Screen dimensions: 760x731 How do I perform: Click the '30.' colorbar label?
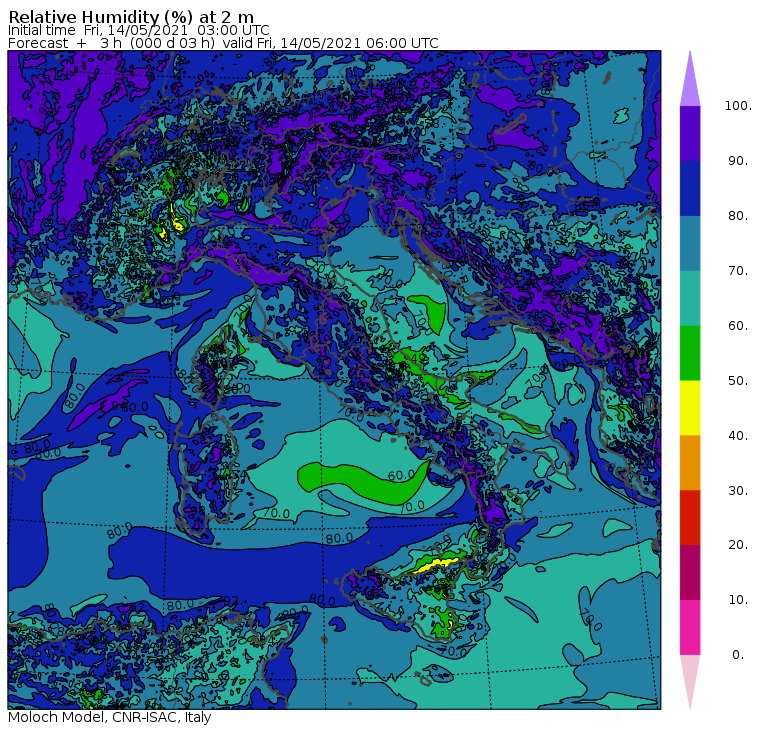(738, 491)
